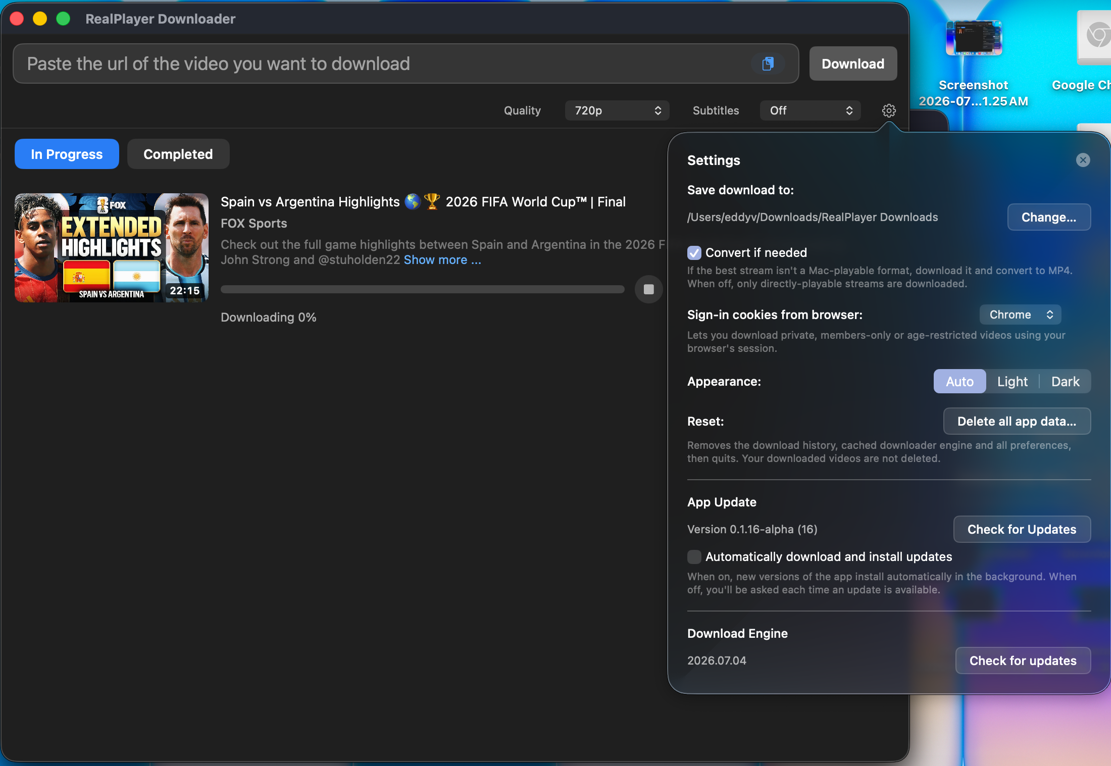
Task: Click the download progress bar
Action: point(422,289)
